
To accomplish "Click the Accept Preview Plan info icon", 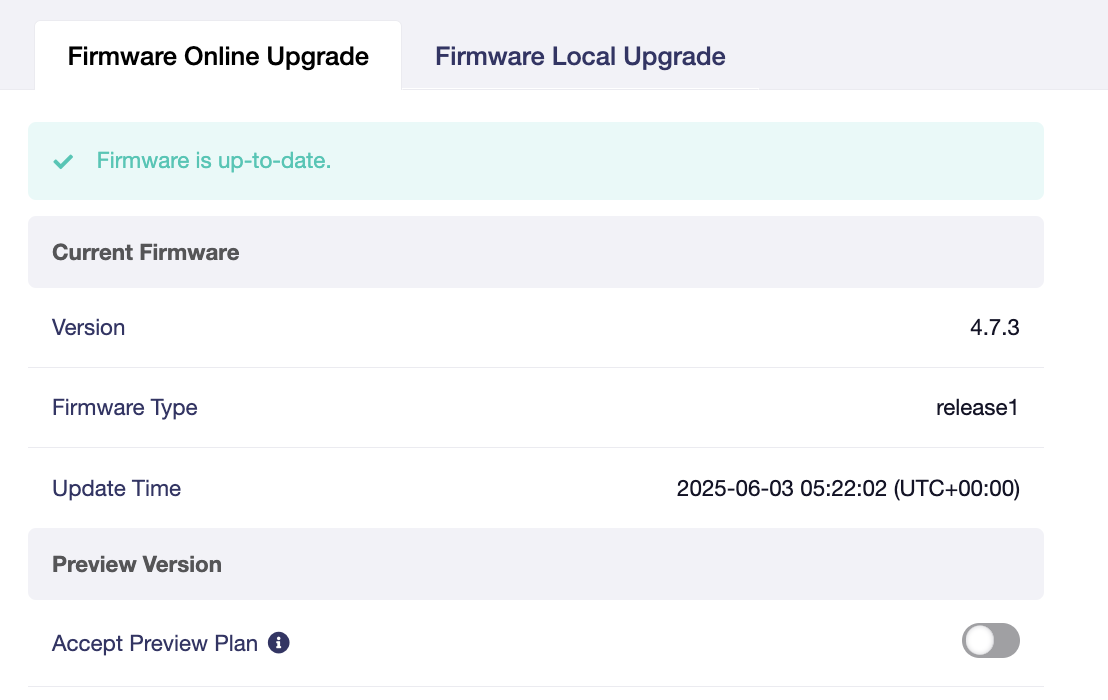I will click(280, 643).
